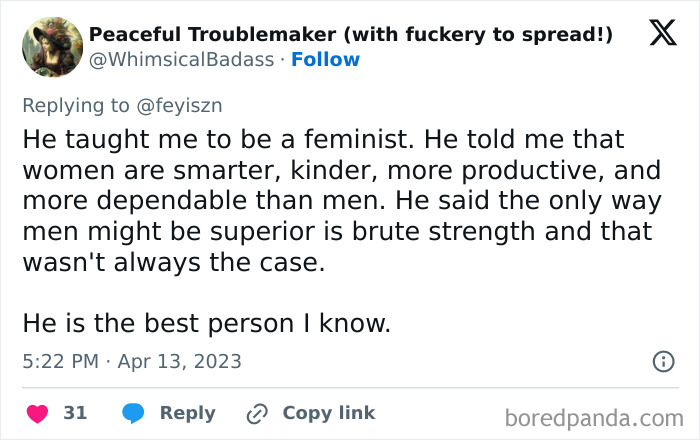This screenshot has width=700, height=440.
Task: Open the @WhimsicalBadass handle
Action: coord(181,59)
